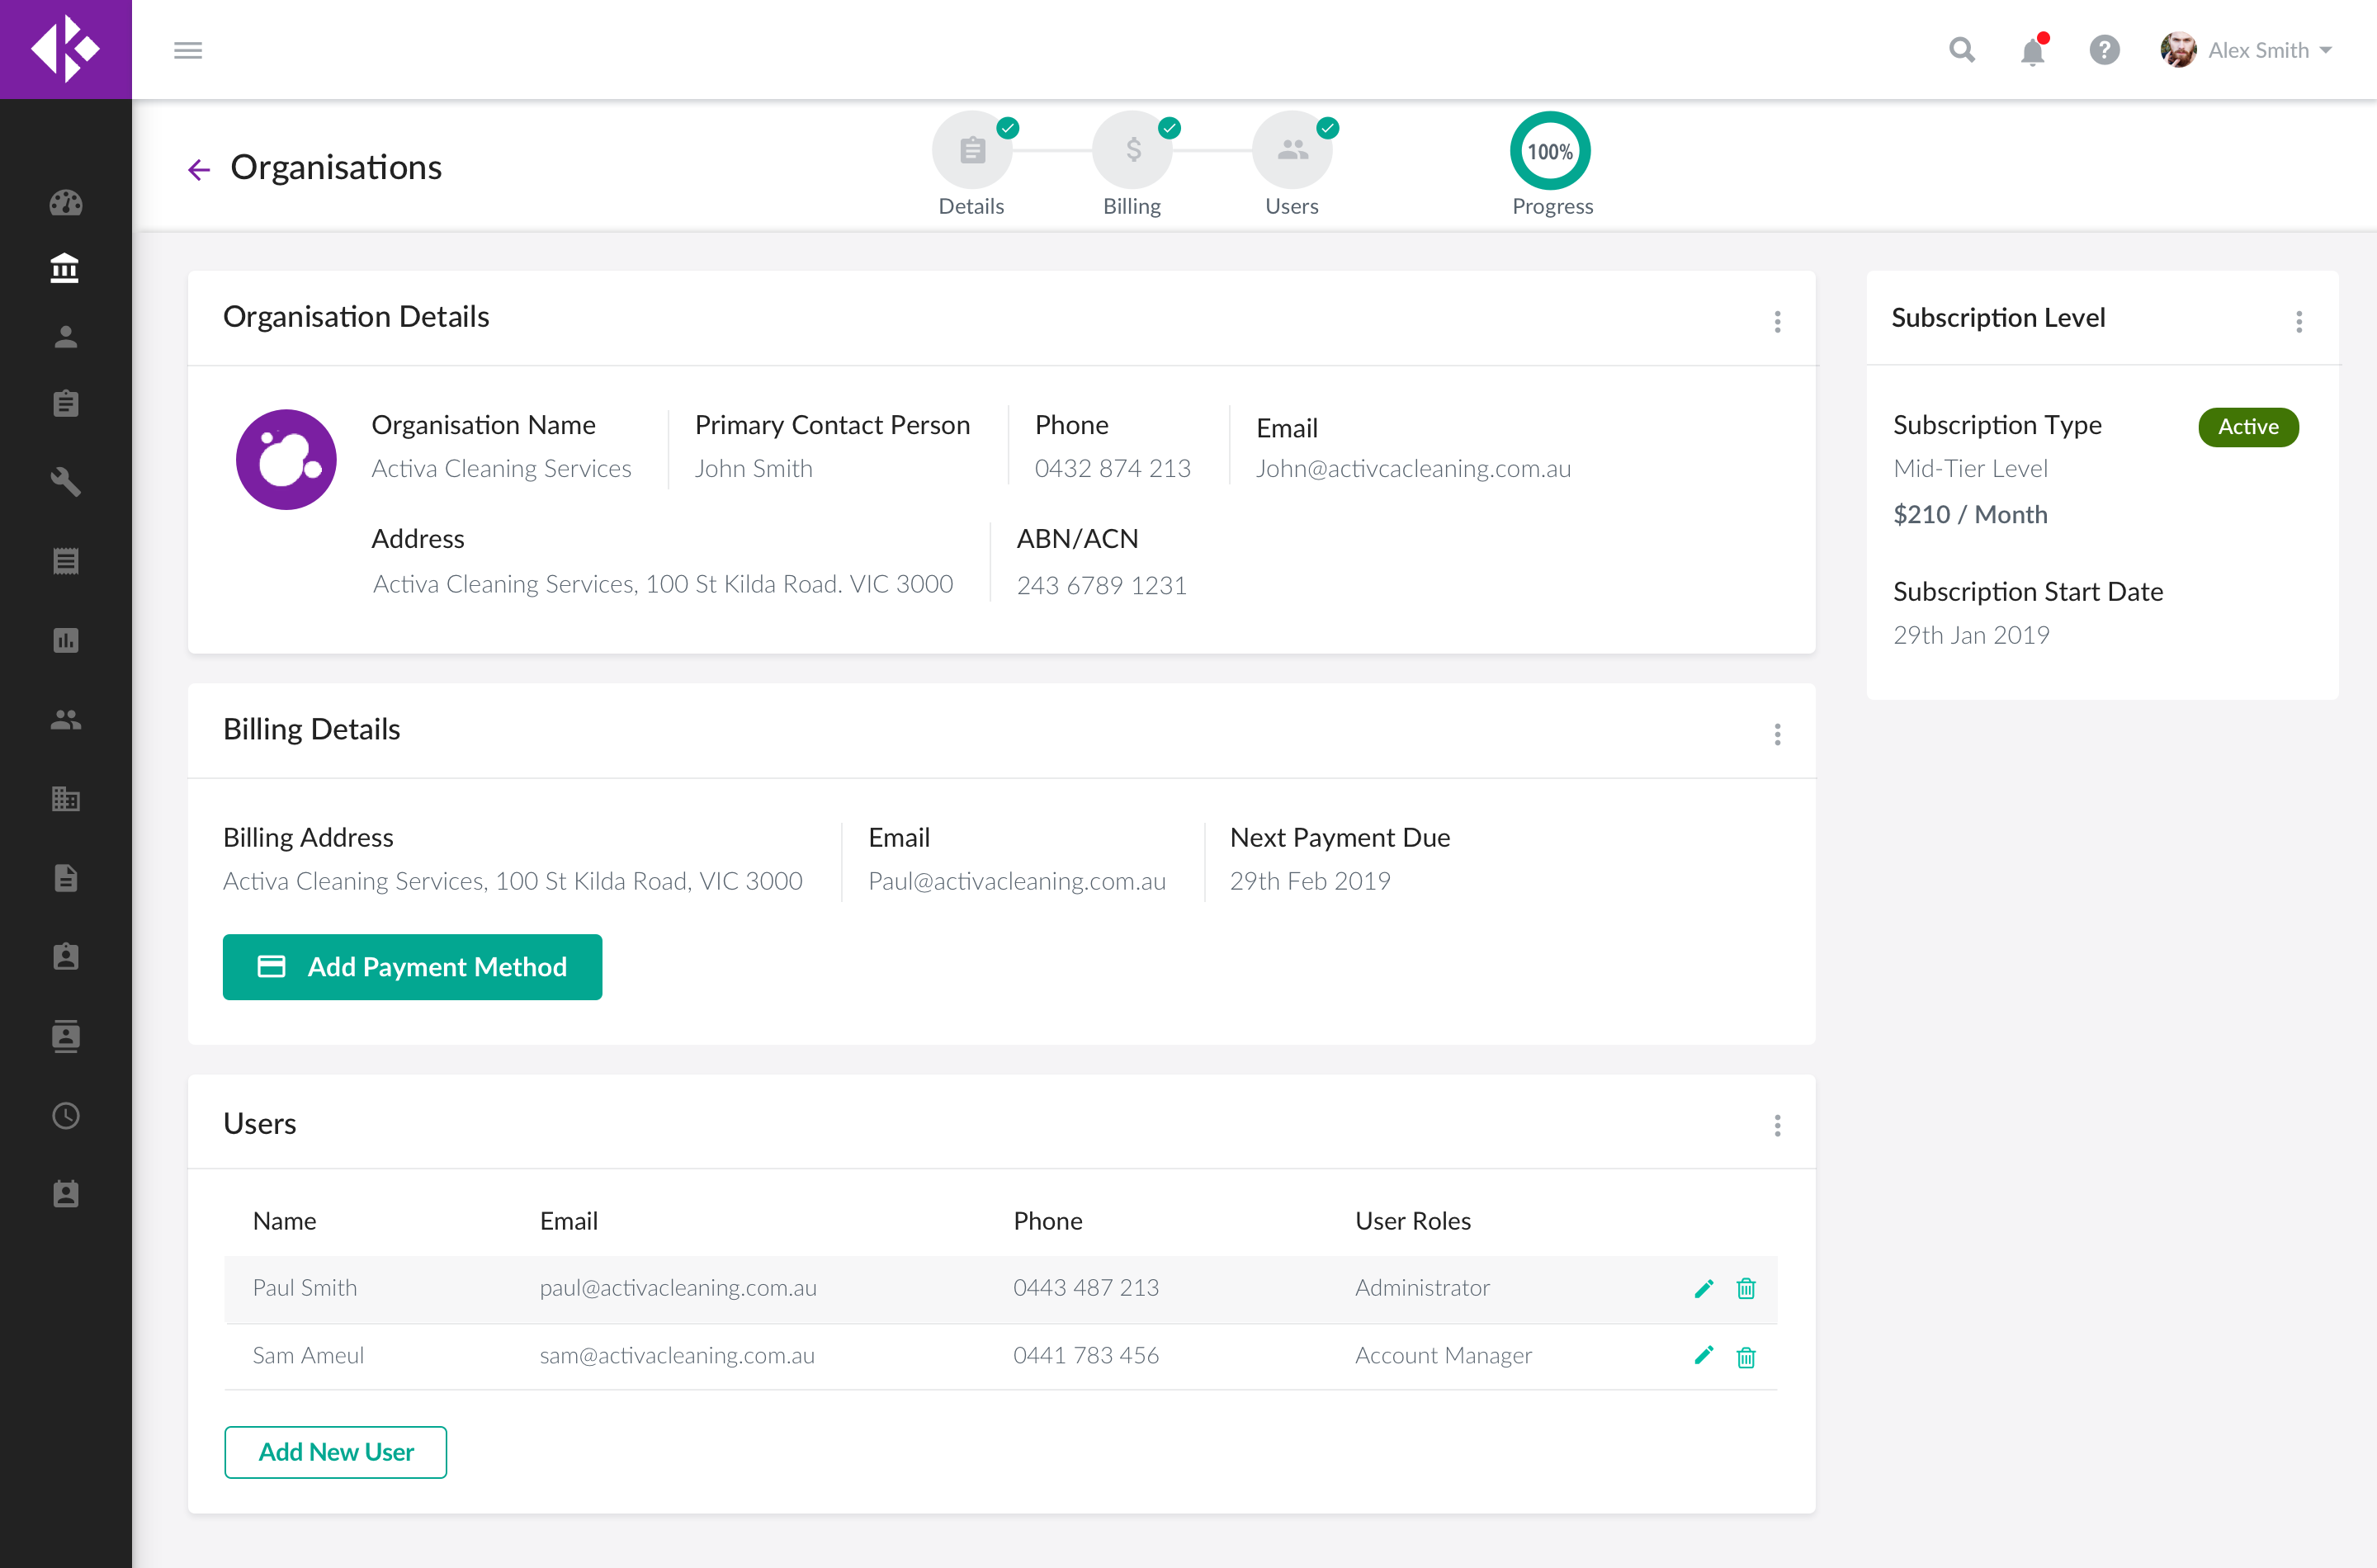The height and width of the screenshot is (1568, 2377).
Task: Toggle the hamburger menu sidebar
Action: point(188,50)
